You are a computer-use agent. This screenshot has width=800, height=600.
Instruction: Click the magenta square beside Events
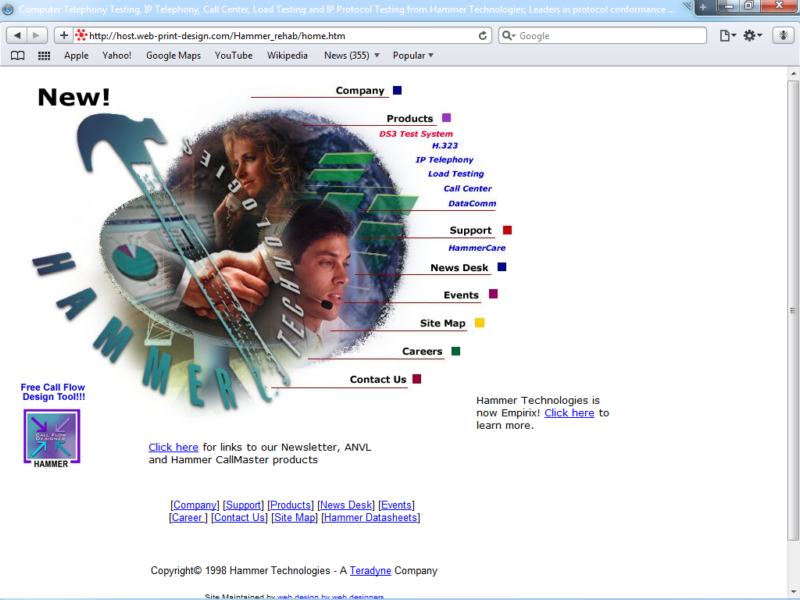493,294
